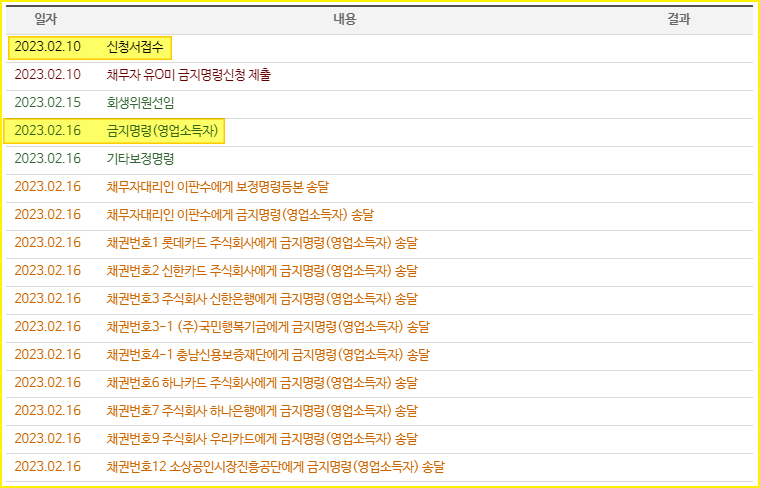
Task: Click the date beside 기타보정명령
Action: 48,159
